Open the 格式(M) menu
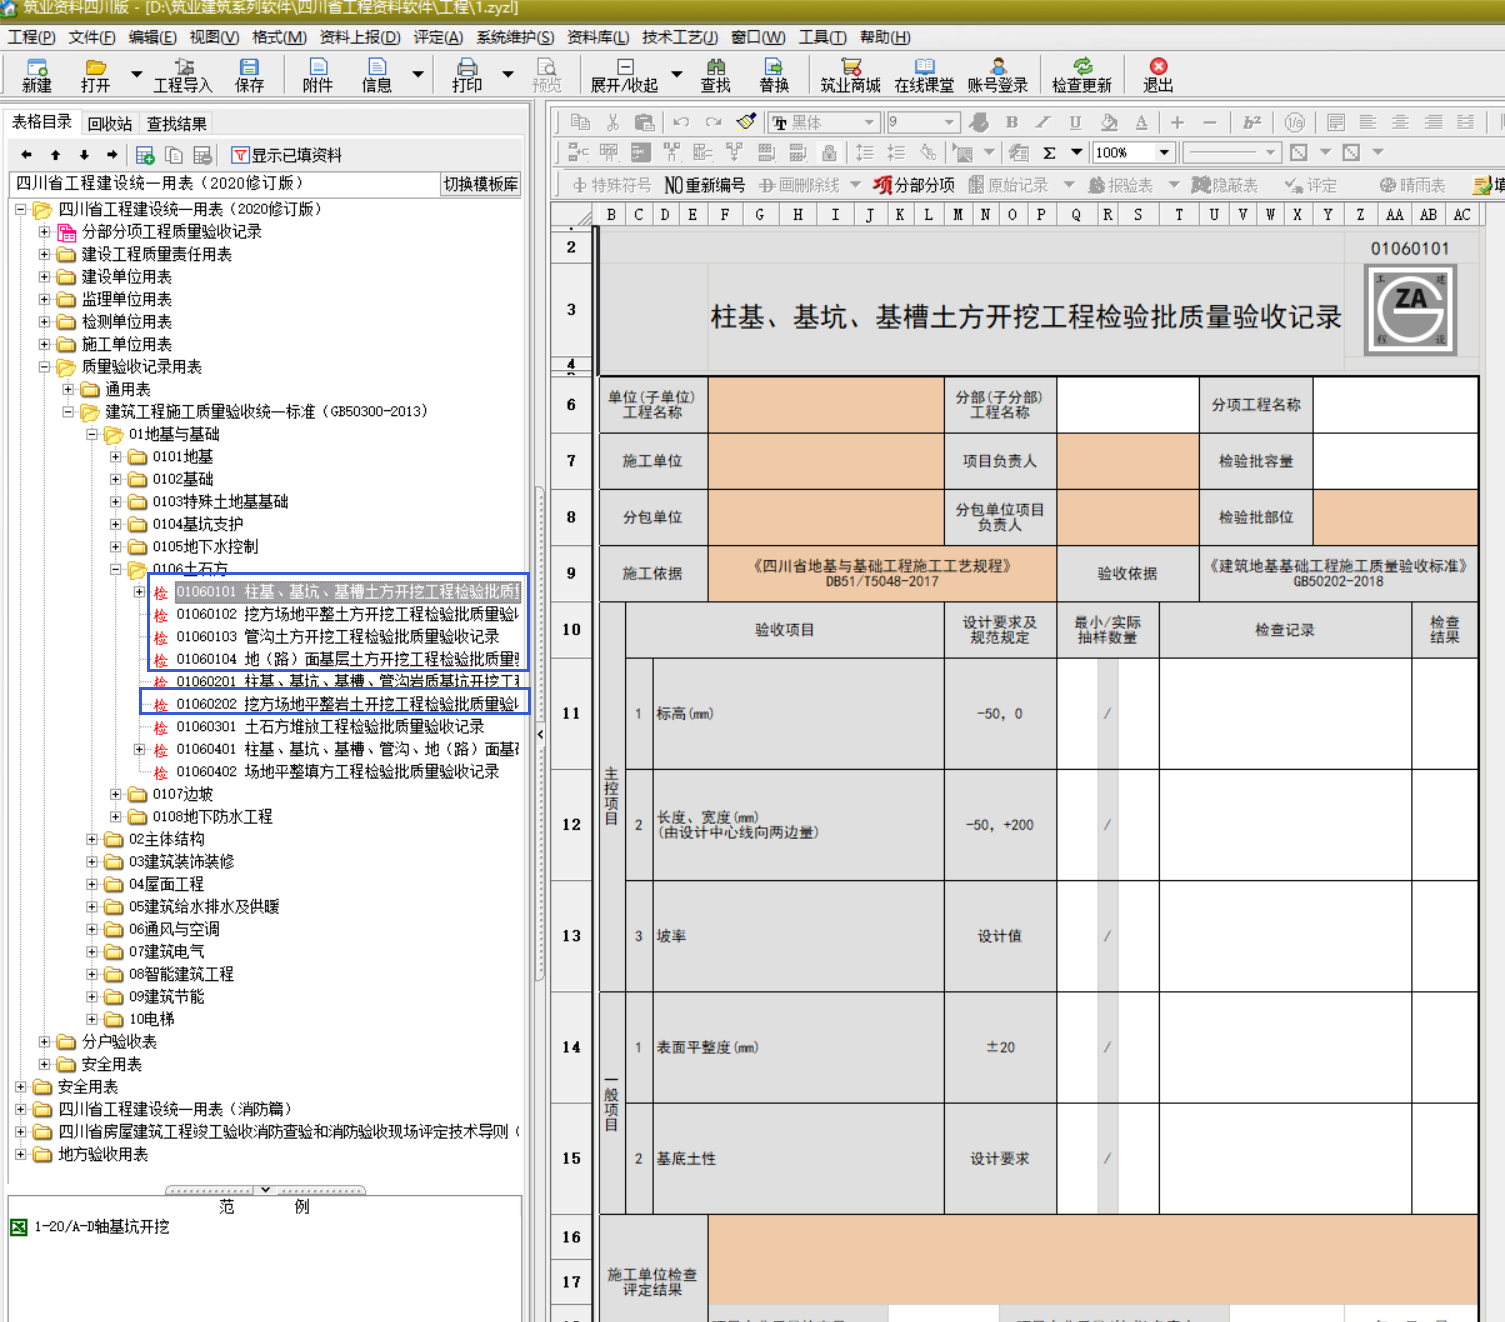 (x=279, y=37)
